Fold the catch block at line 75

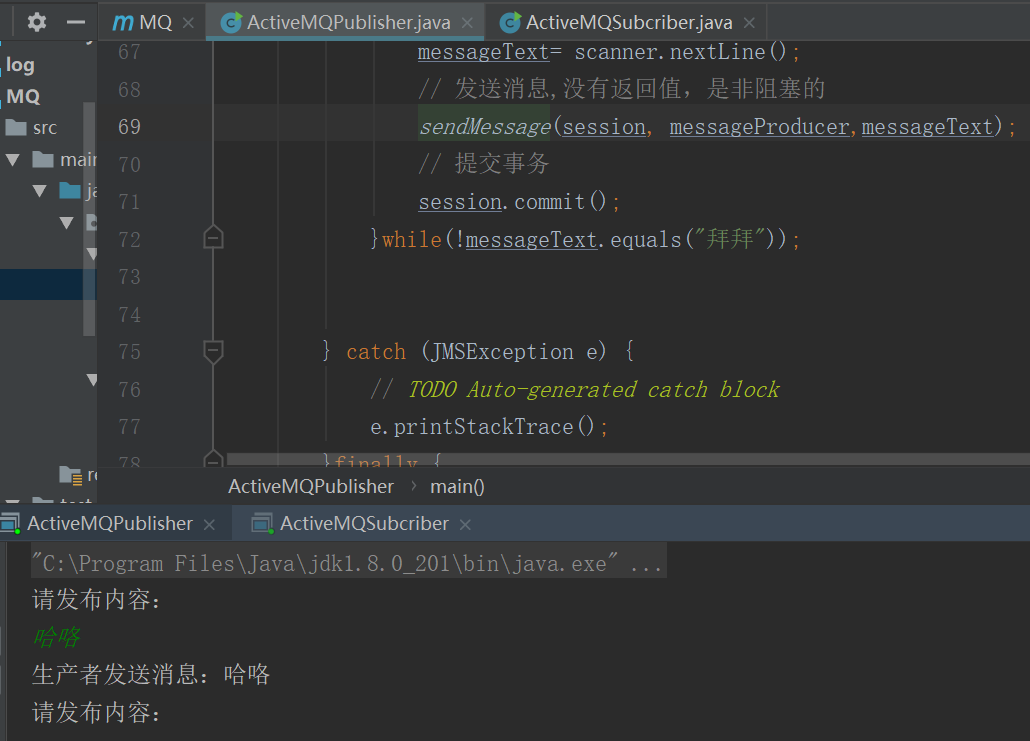pyautogui.click(x=213, y=351)
